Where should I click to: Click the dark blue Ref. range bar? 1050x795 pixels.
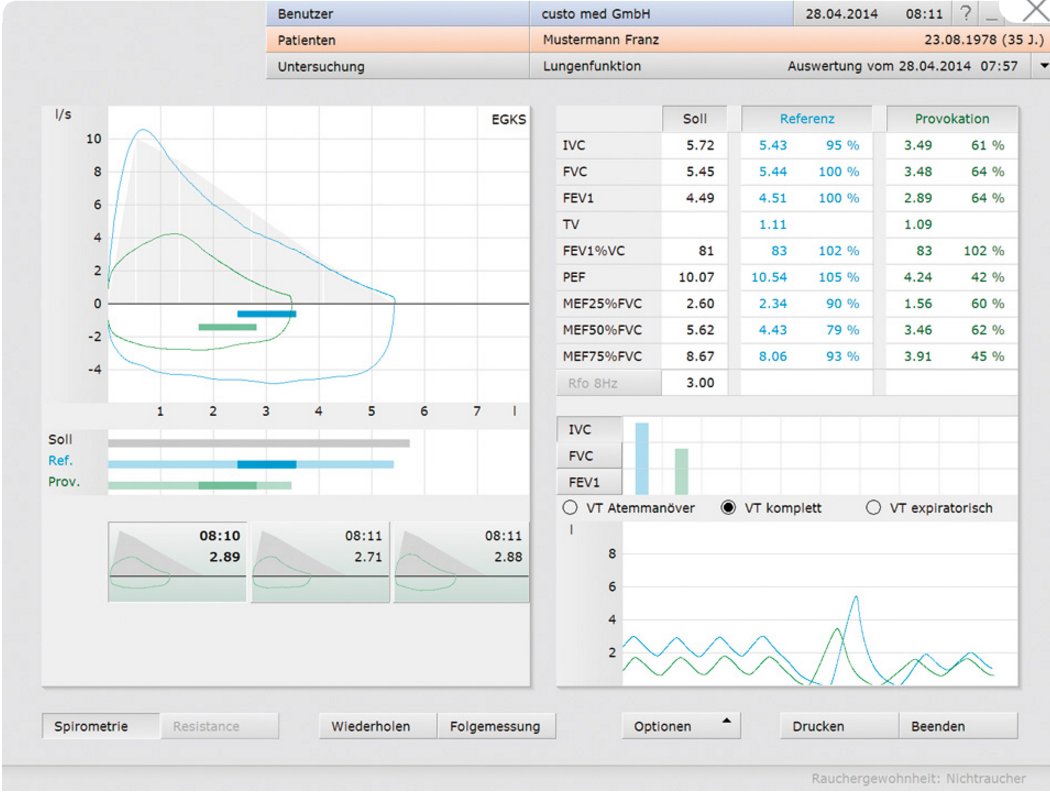[x=266, y=465]
